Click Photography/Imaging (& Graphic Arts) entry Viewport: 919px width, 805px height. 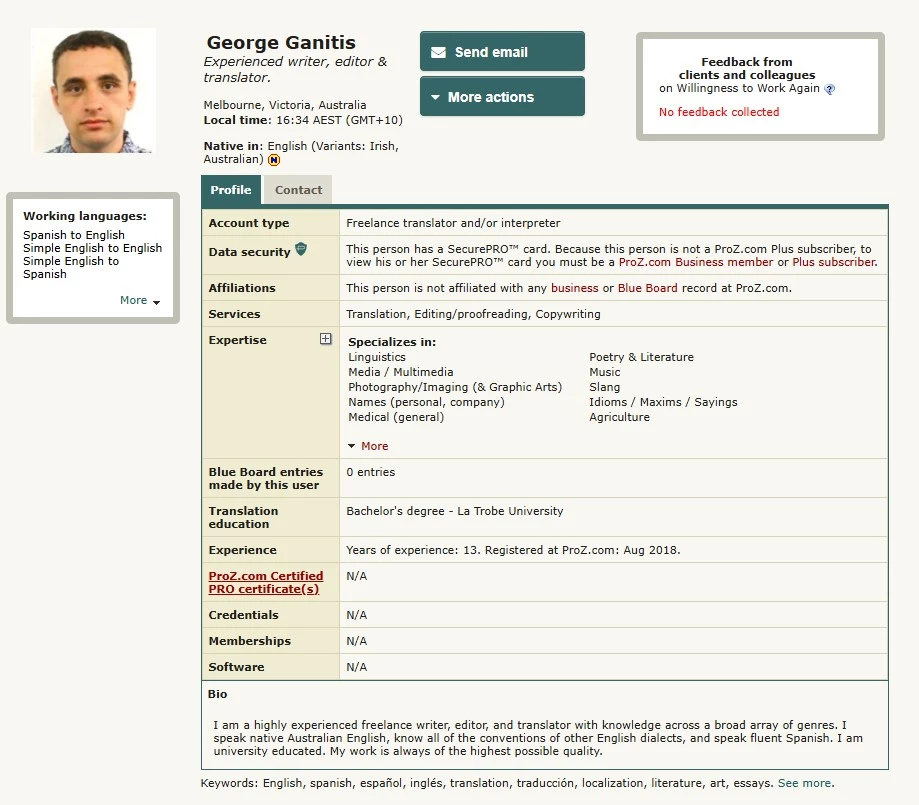pyautogui.click(x=455, y=388)
